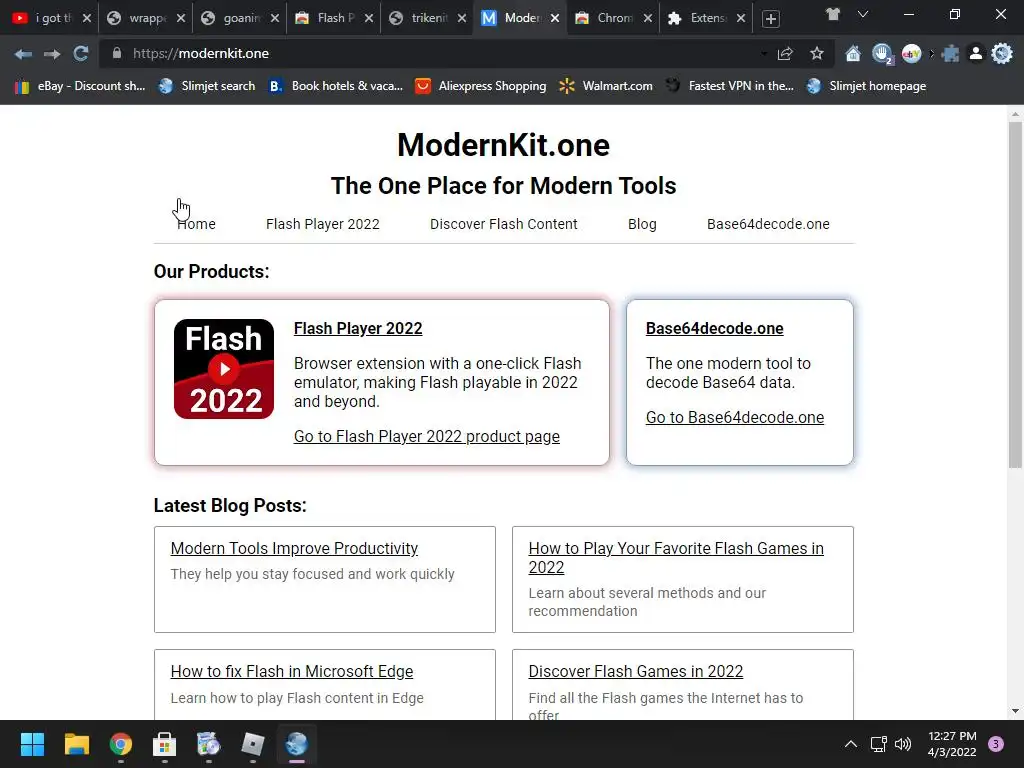Open the Walmart.com bookmark

click(606, 86)
